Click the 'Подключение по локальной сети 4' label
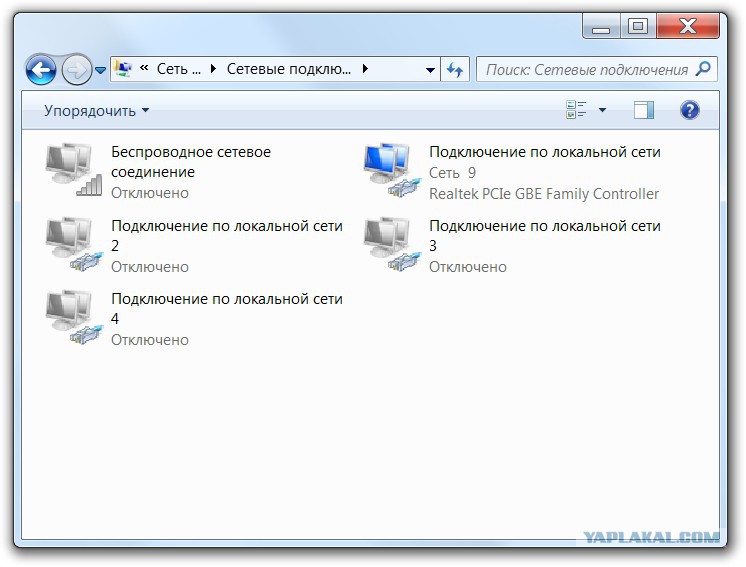The height and width of the screenshot is (567, 746). pos(227,309)
